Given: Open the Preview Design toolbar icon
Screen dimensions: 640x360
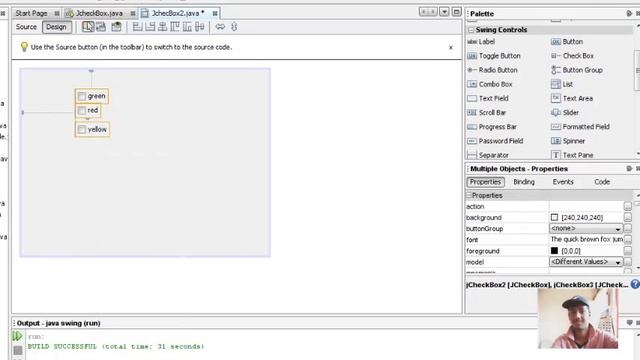Looking at the screenshot, I should point(116,27).
